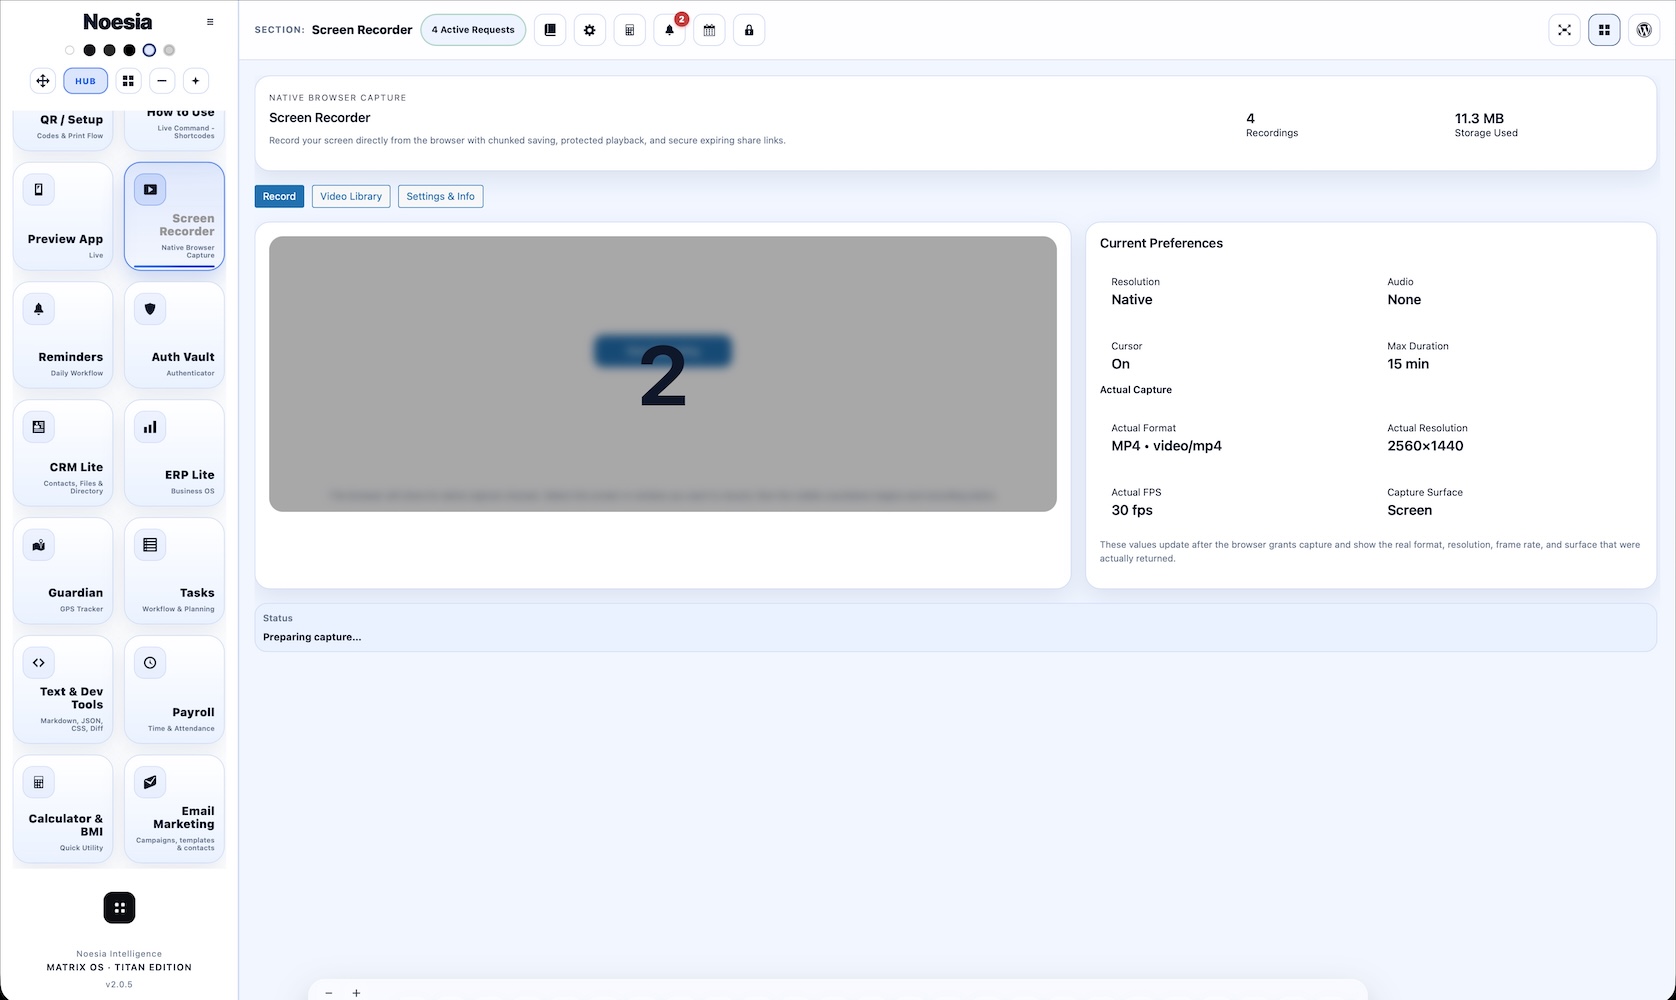
Task: Switch to the Record tab
Action: coord(279,196)
